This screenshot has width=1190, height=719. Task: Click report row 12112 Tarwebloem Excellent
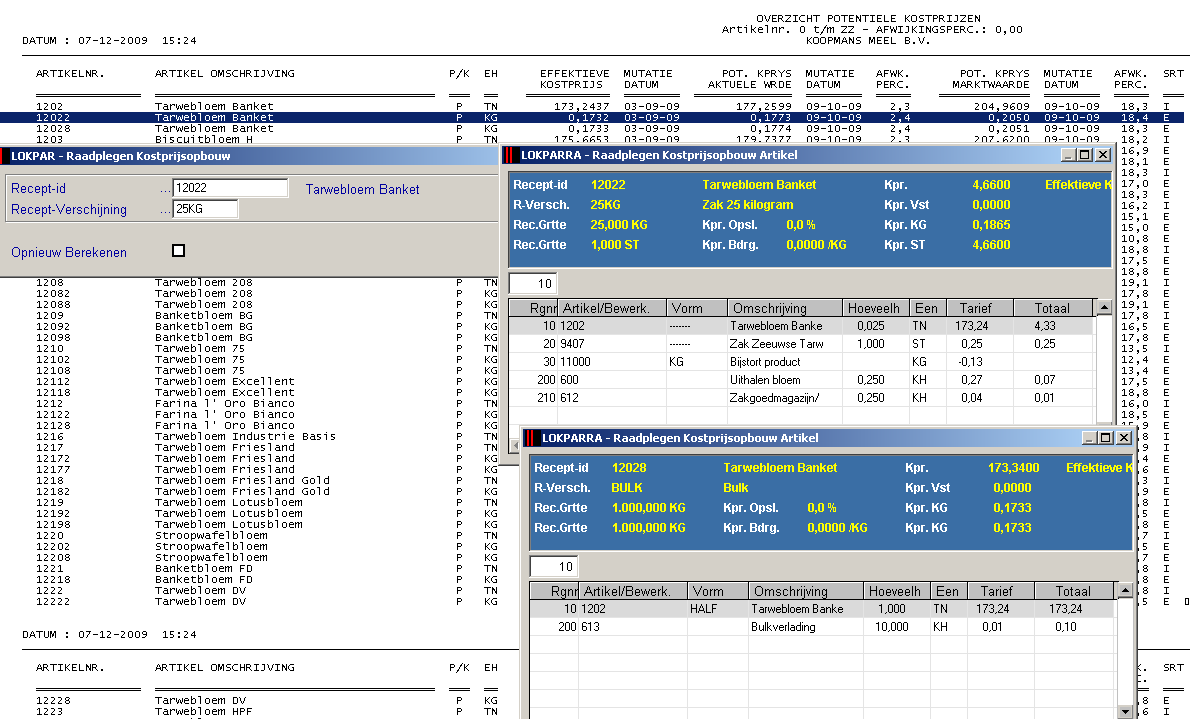point(266,381)
